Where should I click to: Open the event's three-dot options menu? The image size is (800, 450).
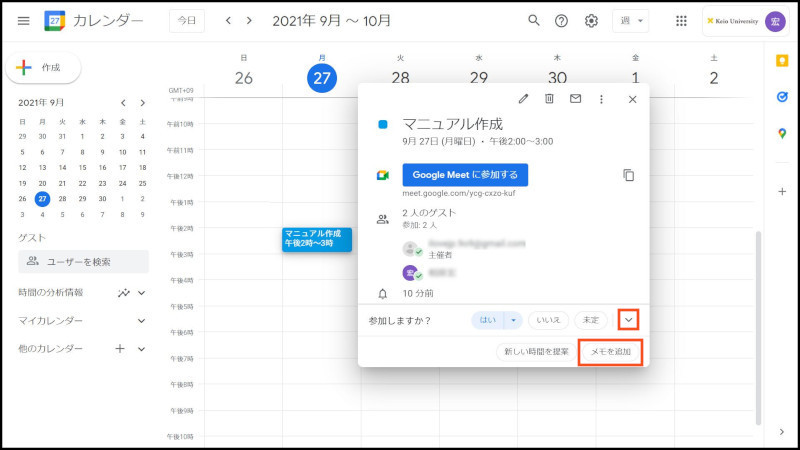coord(601,99)
